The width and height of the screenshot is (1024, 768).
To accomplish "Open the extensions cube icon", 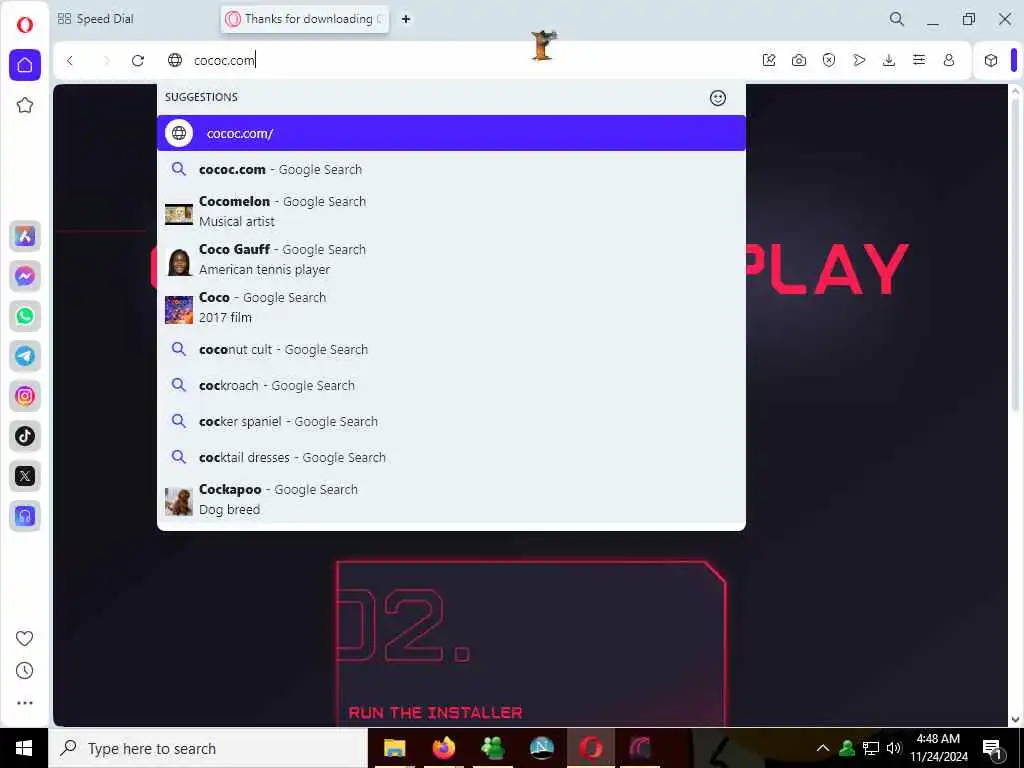I will pyautogui.click(x=991, y=60).
